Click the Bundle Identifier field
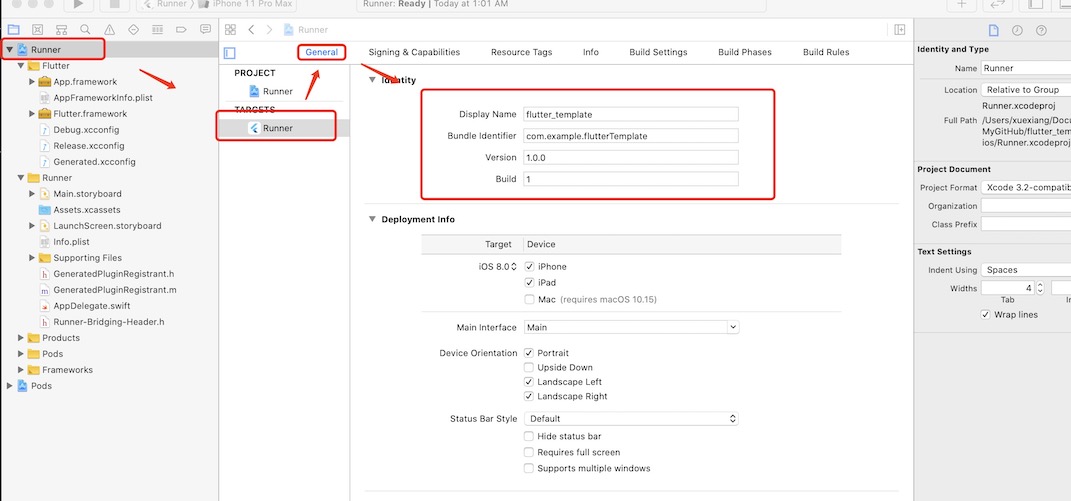 (x=631, y=136)
